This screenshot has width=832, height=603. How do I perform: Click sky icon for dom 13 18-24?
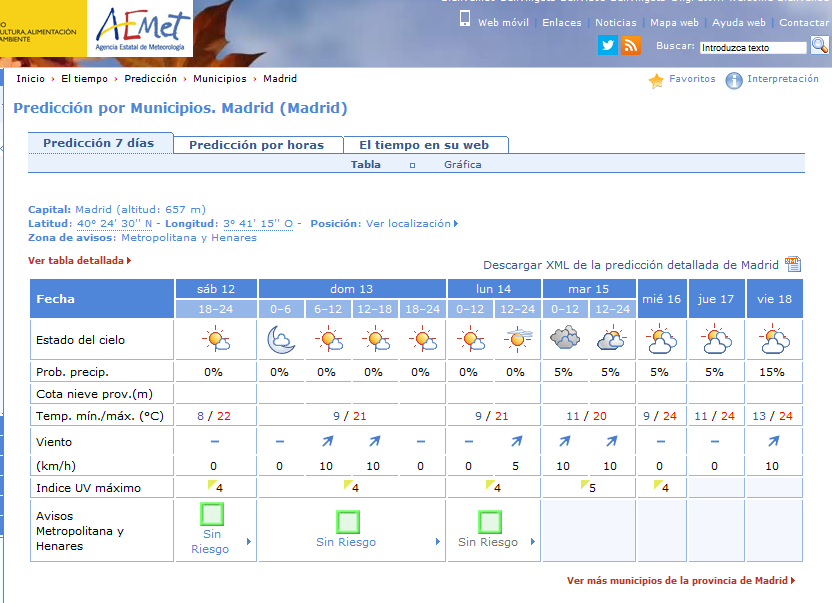click(x=422, y=340)
